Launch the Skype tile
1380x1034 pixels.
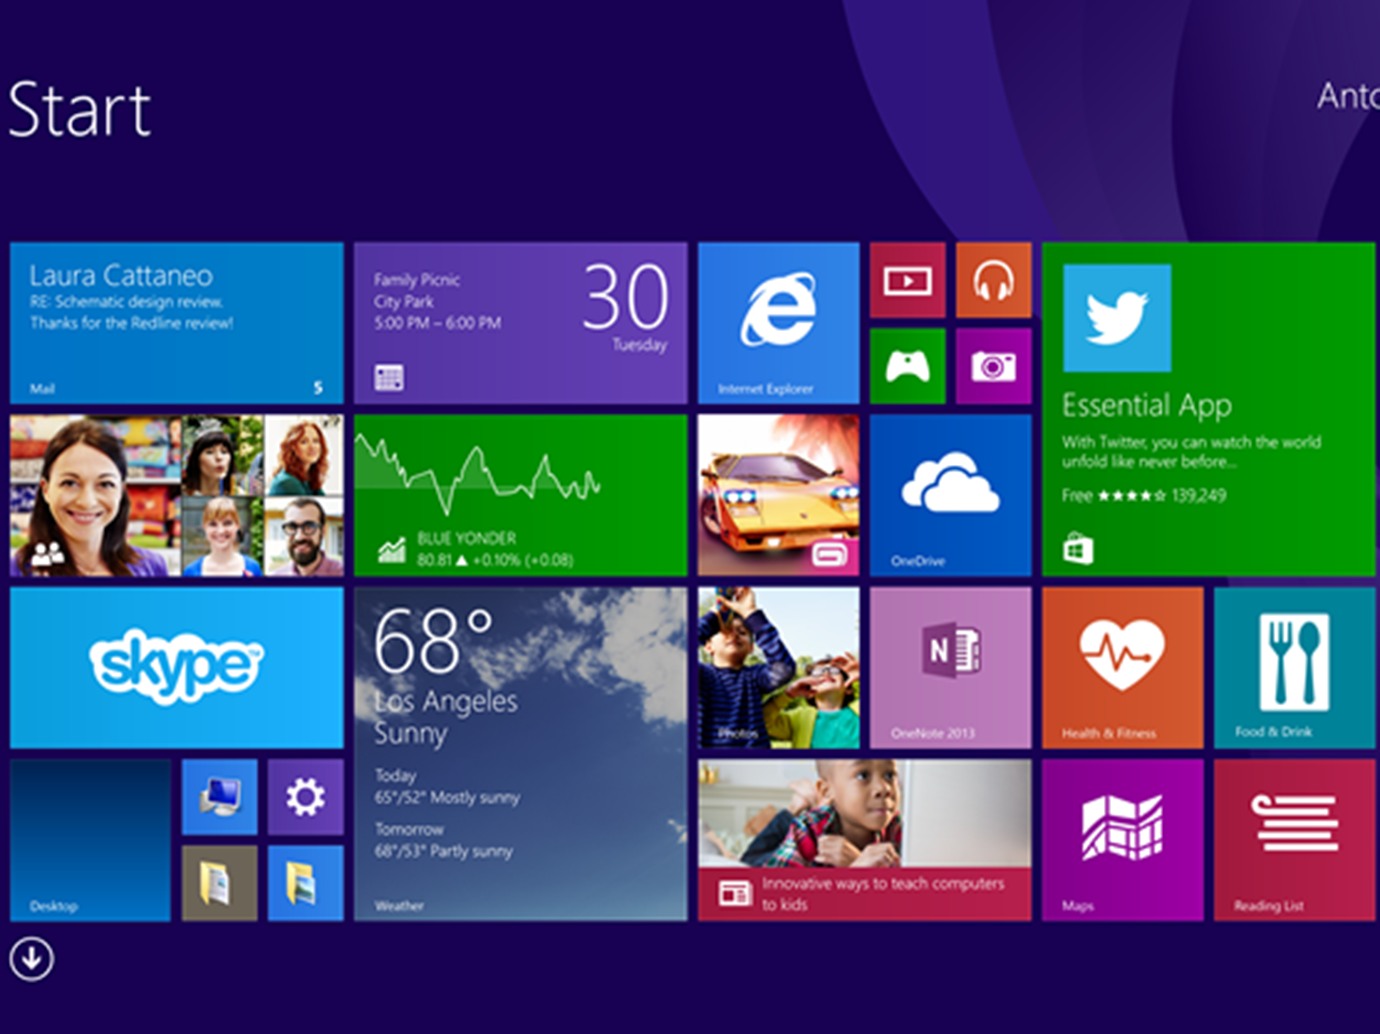[x=176, y=667]
